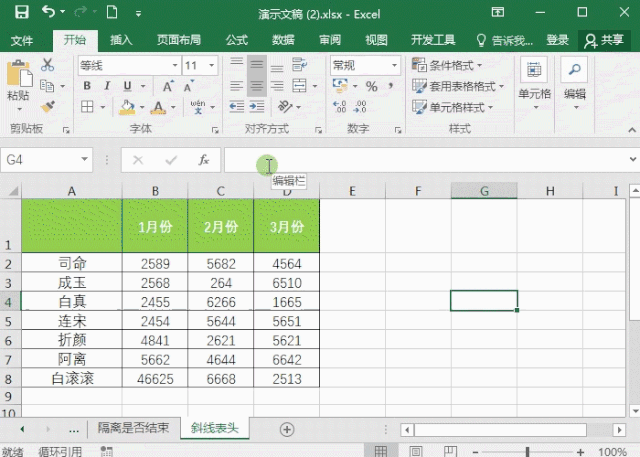Image resolution: width=640 pixels, height=457 pixels.
Task: Apply the red font color A
Action: click(x=158, y=107)
